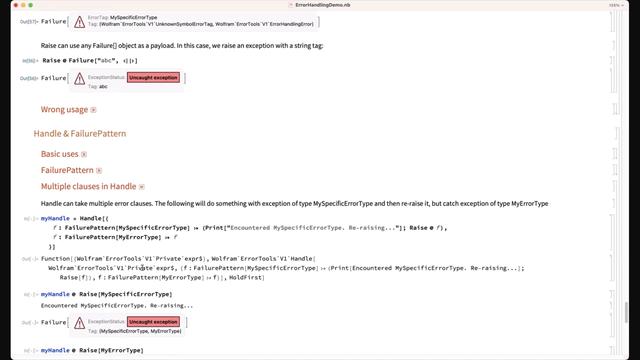The height and width of the screenshot is (360, 640).
Task: Select cell bracket of Handle & FailurePattern section
Action: pos(618,133)
